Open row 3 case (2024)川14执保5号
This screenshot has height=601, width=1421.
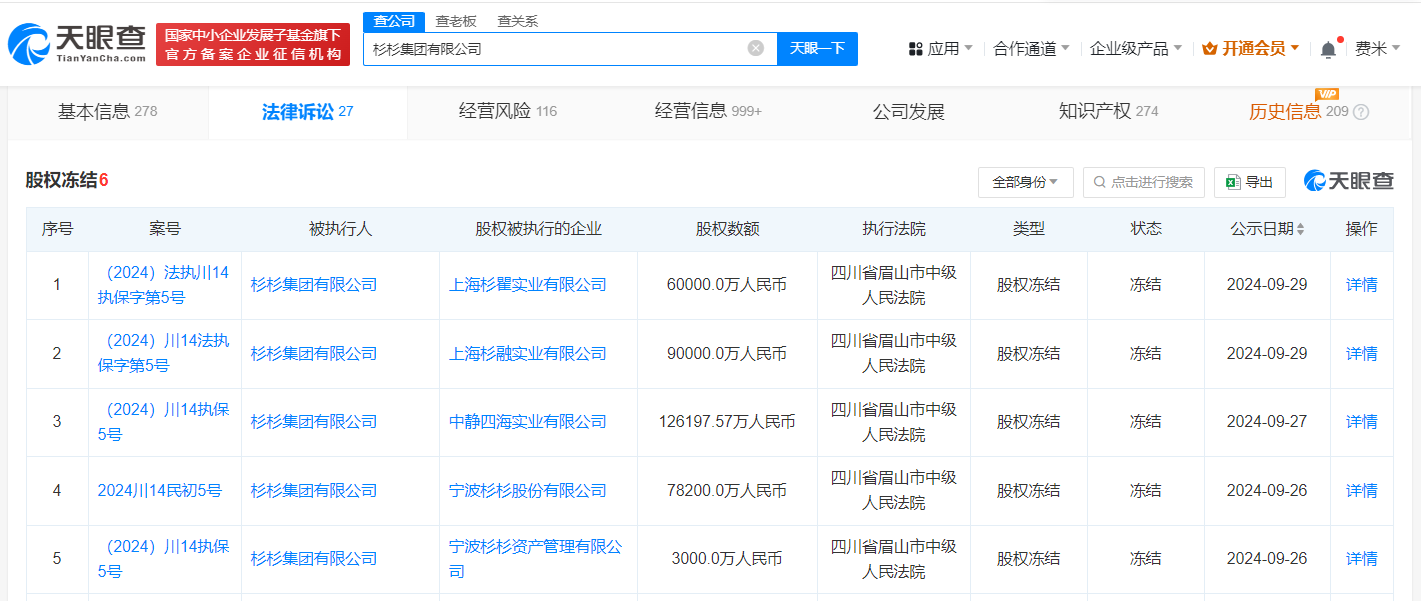click(164, 422)
